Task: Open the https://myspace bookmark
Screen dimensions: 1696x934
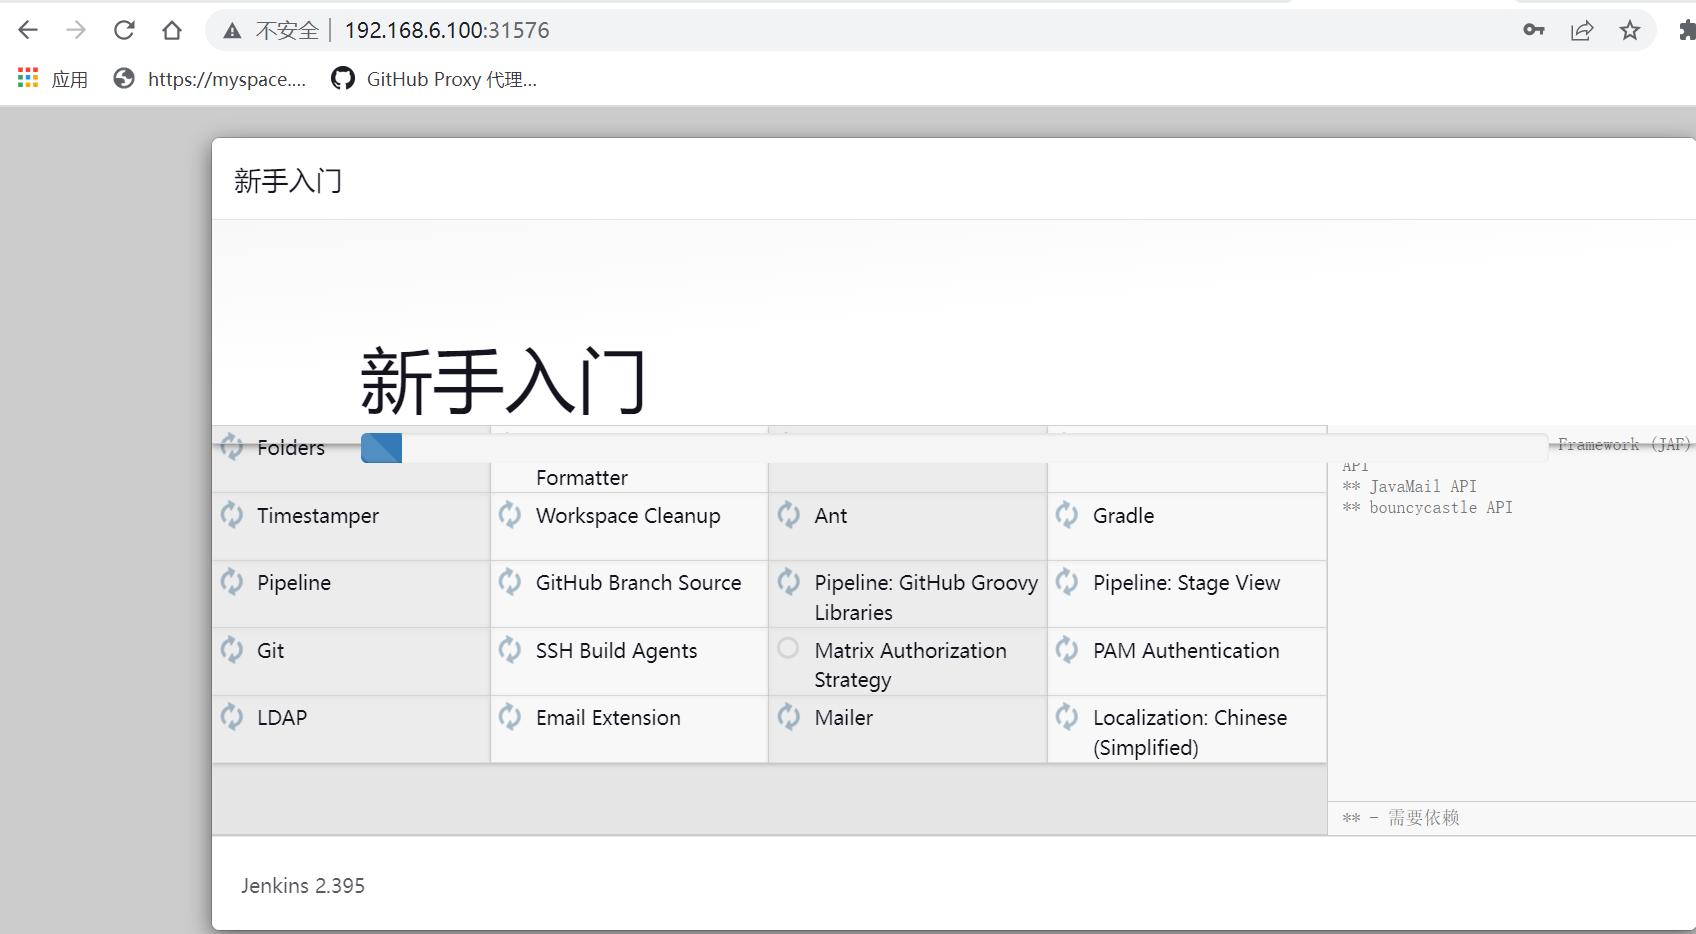Action: (x=210, y=79)
